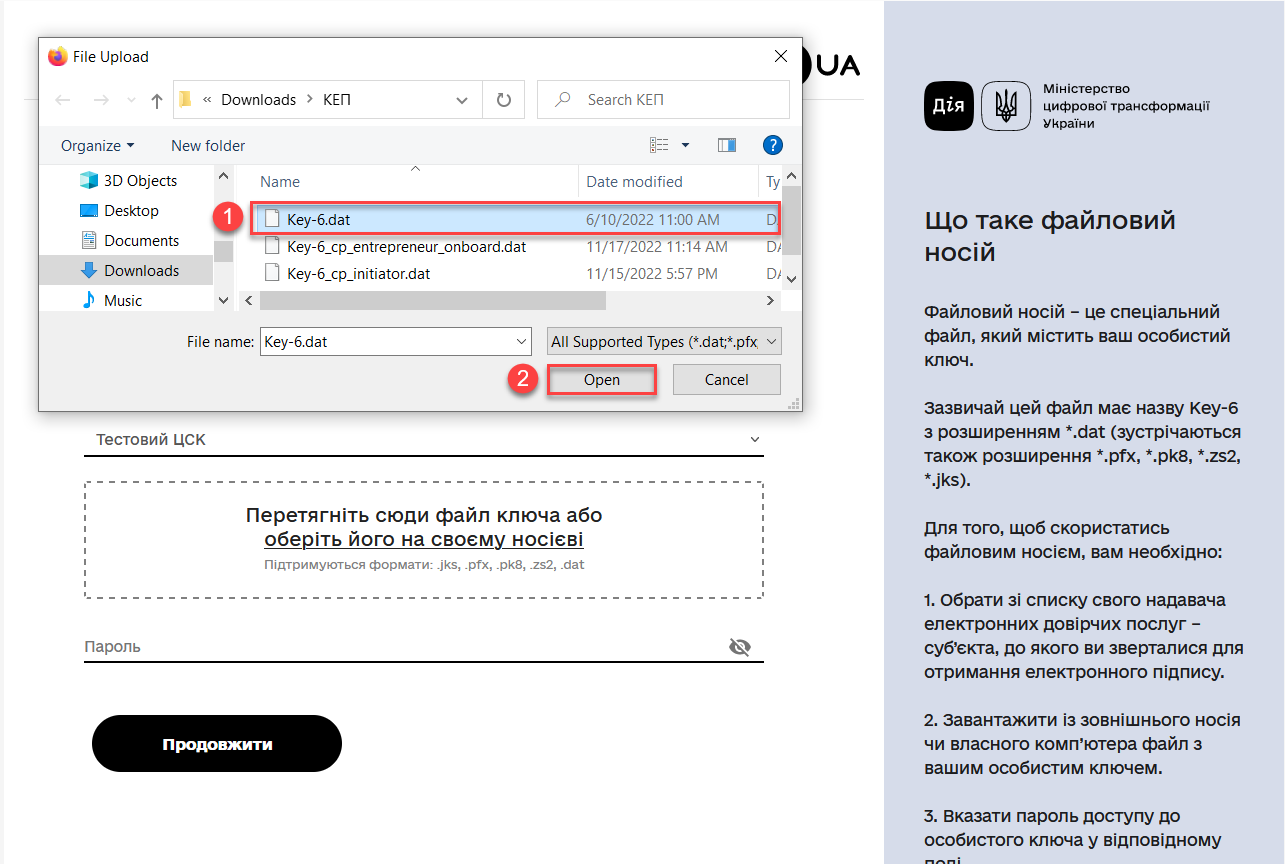This screenshot has height=864, width=1285.
Task: Click the Refresh folder icon
Action: coord(504,100)
